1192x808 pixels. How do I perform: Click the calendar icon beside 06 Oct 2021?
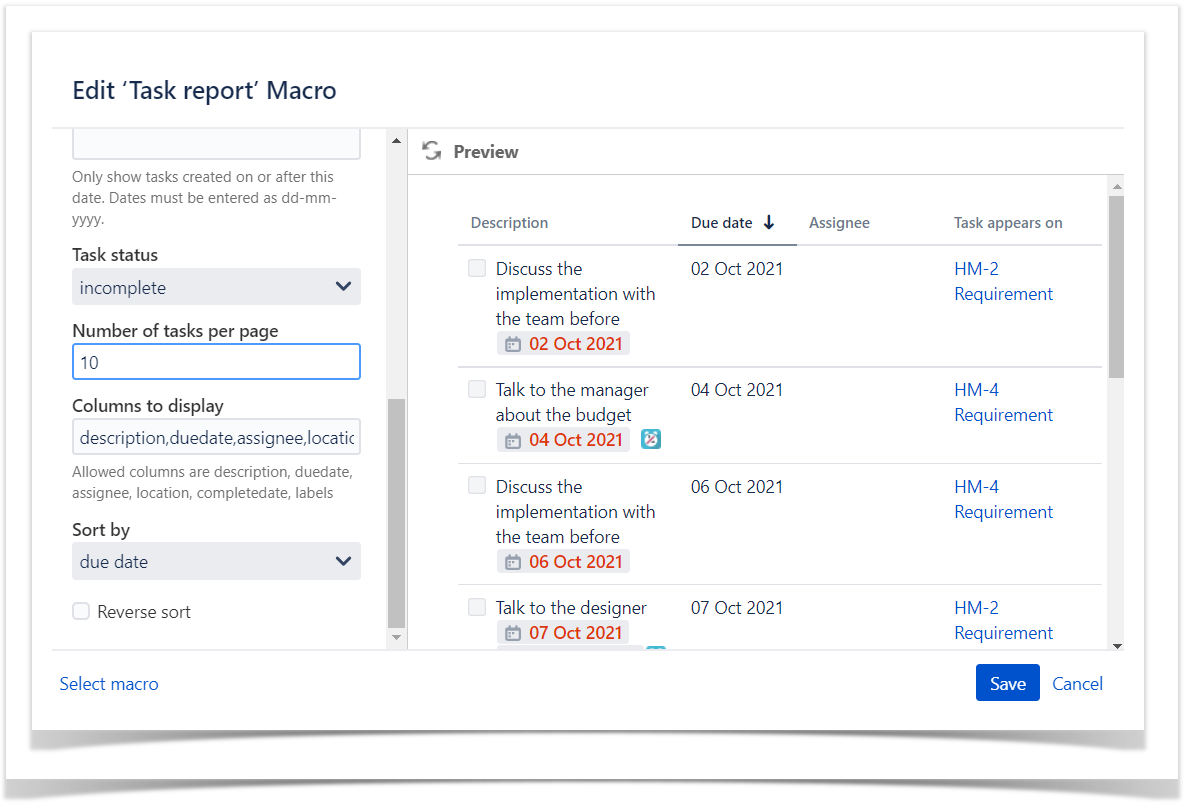pos(513,562)
